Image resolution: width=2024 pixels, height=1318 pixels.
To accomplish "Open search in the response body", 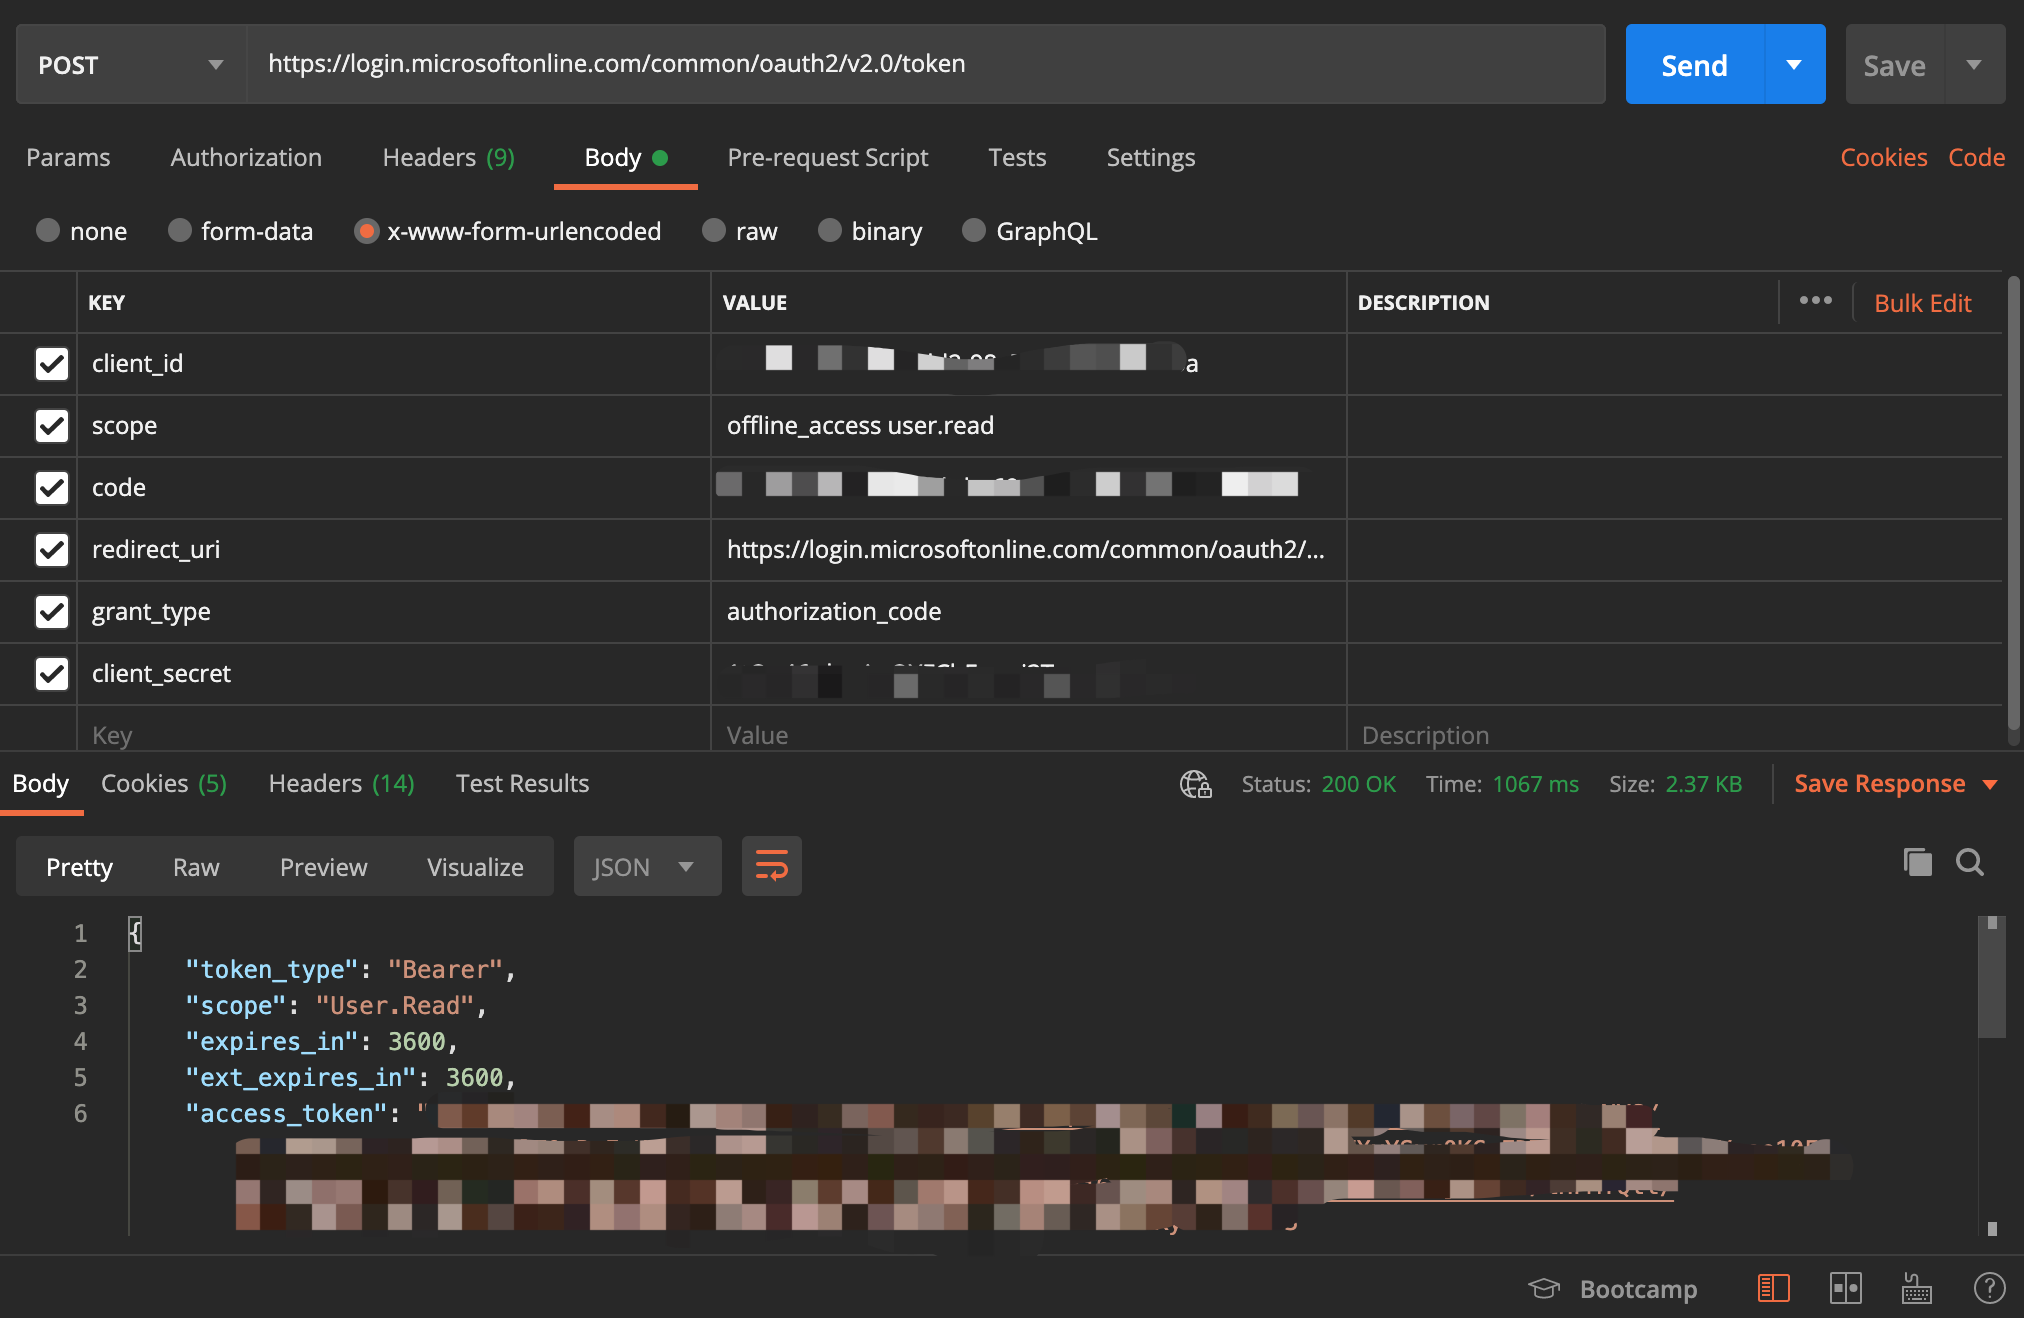I will [1970, 862].
